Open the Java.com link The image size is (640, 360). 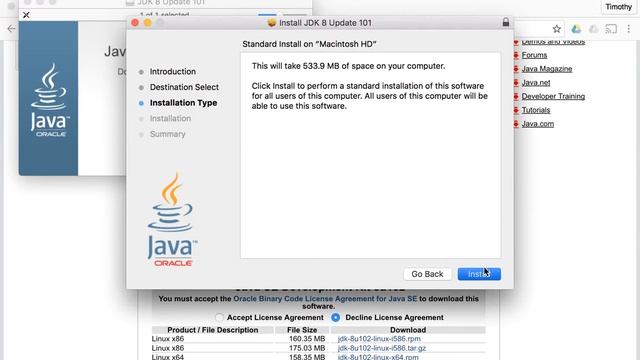538,124
